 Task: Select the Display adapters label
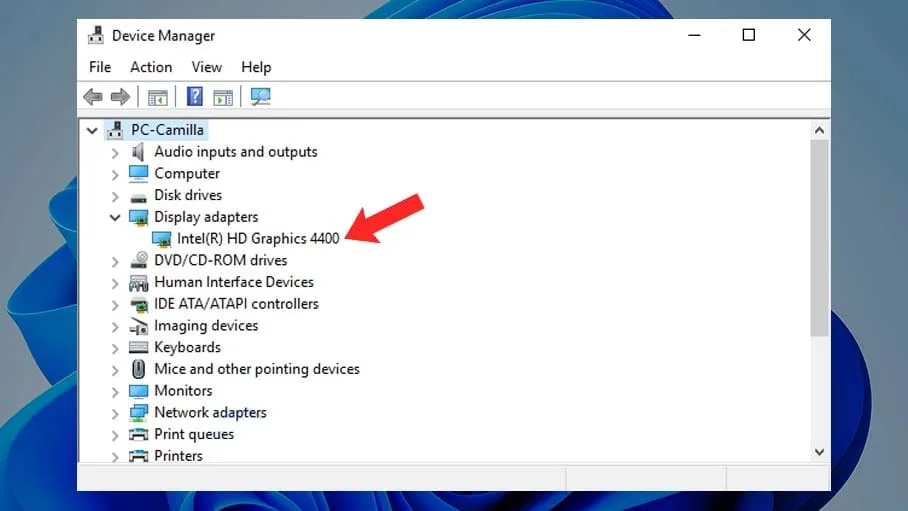click(x=206, y=217)
